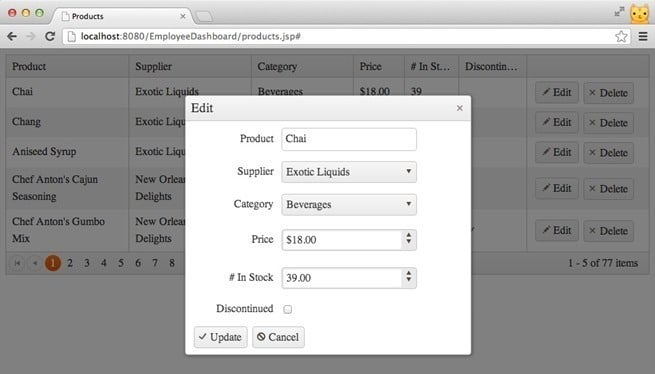
Task: Click the # In Stock field
Action: click(x=342, y=278)
